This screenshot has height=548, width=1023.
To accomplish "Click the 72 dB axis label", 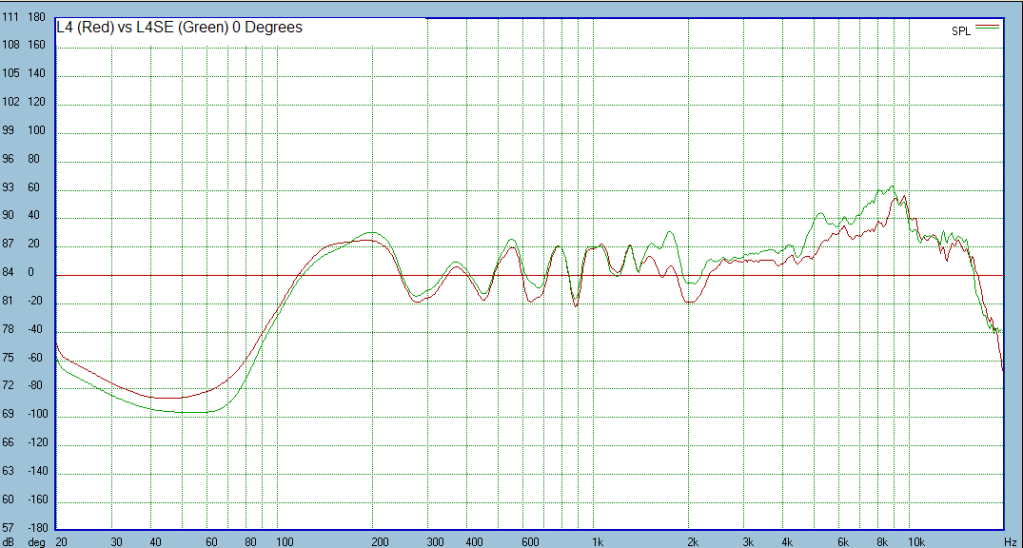I will point(7,387).
